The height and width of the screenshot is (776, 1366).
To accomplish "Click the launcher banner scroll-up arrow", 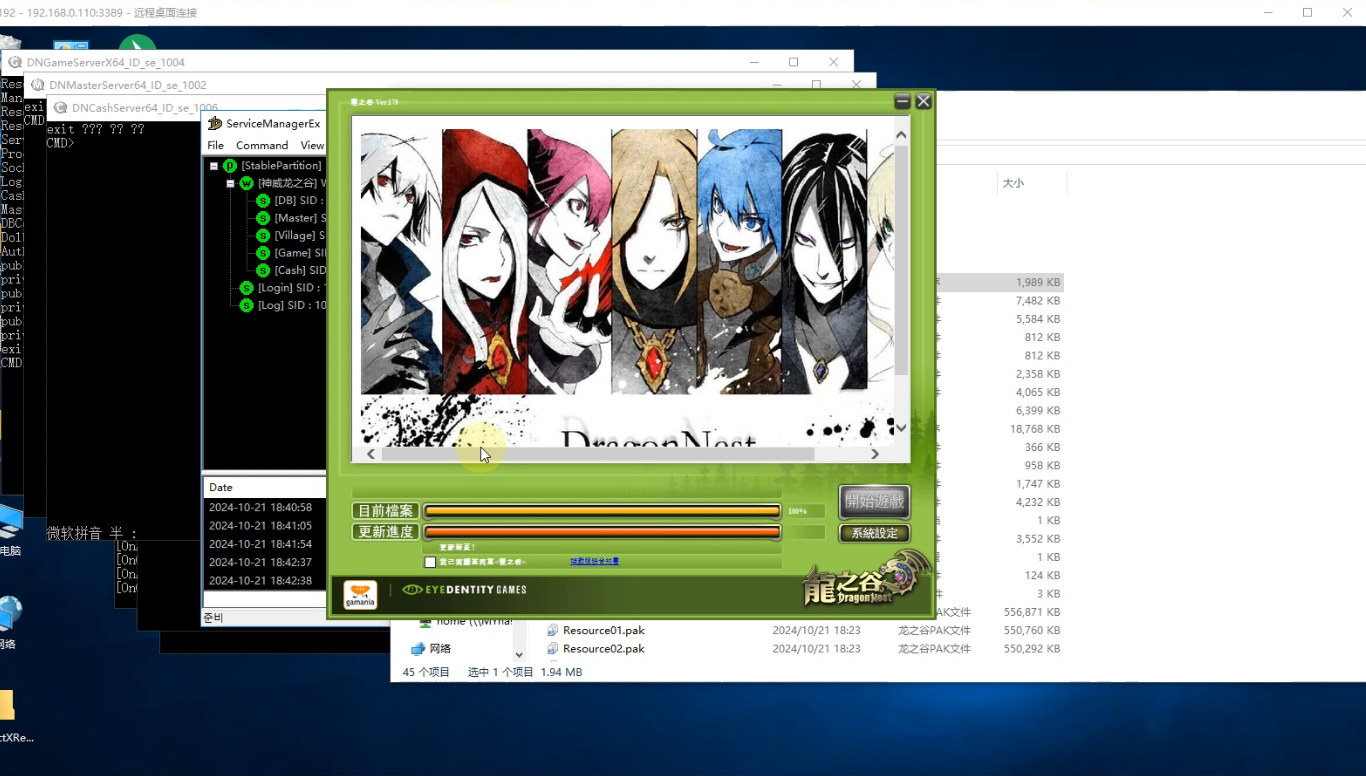I will pyautogui.click(x=901, y=134).
